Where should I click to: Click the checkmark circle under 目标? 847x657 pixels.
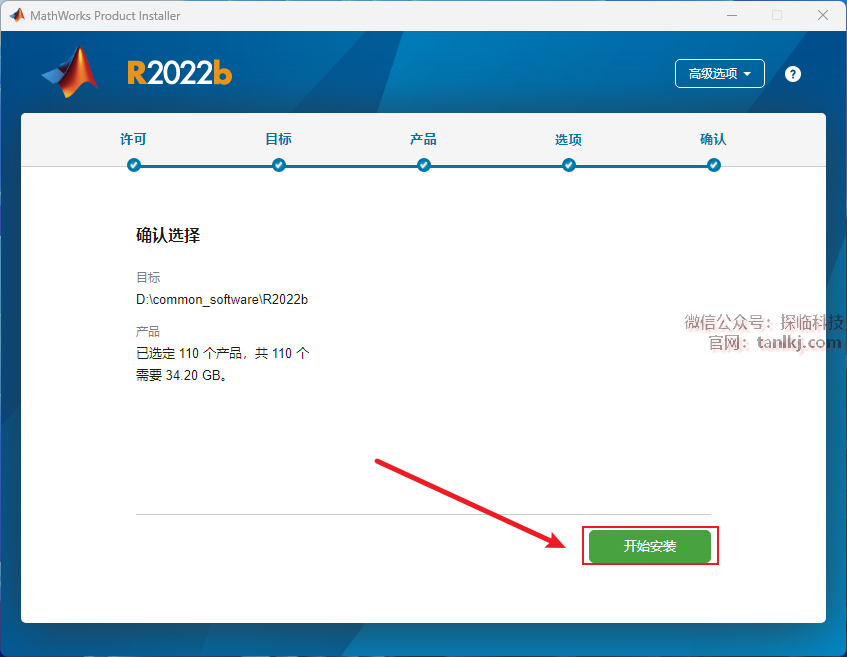[279, 165]
